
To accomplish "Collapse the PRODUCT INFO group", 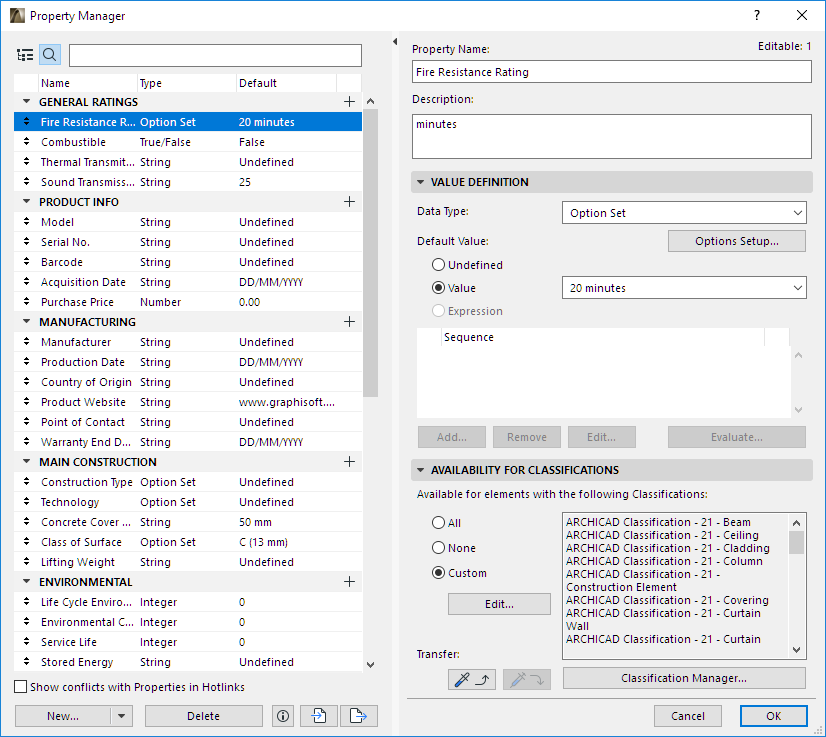I will click(x=26, y=201).
